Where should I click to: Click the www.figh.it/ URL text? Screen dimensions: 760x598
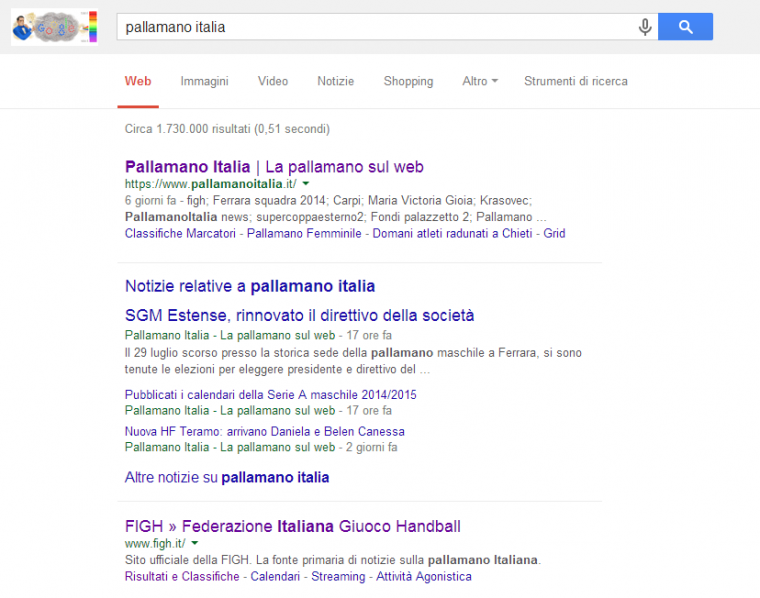point(155,544)
